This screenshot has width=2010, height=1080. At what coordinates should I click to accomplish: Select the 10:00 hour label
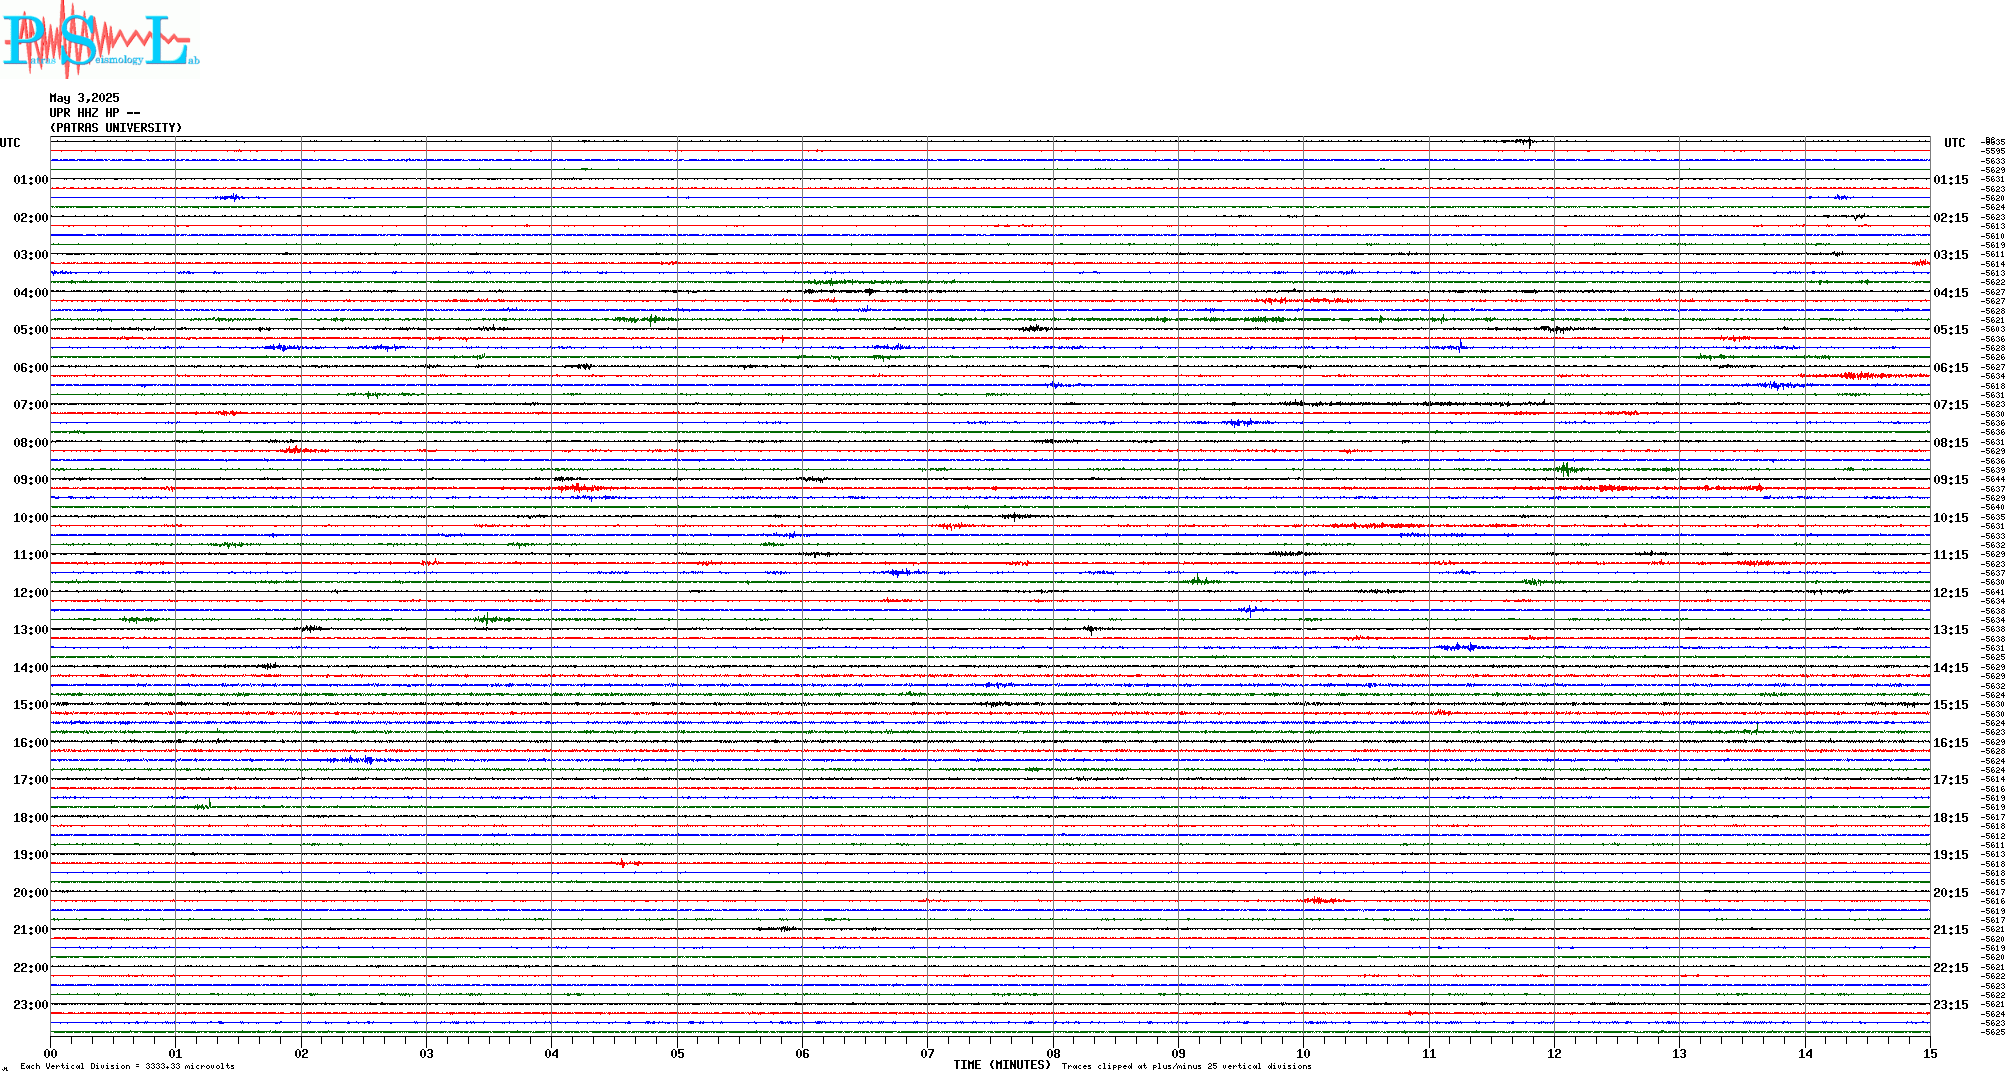30,518
